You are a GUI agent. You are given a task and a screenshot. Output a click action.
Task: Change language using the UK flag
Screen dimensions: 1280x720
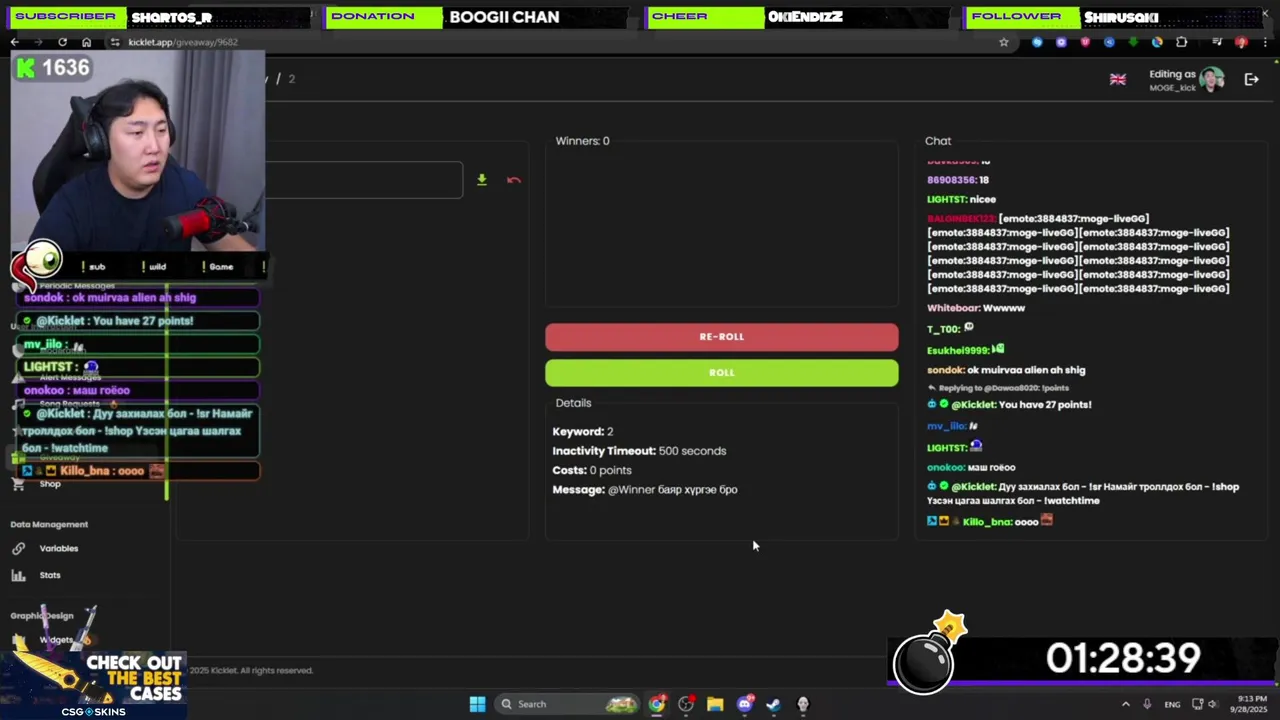[x=1118, y=79]
